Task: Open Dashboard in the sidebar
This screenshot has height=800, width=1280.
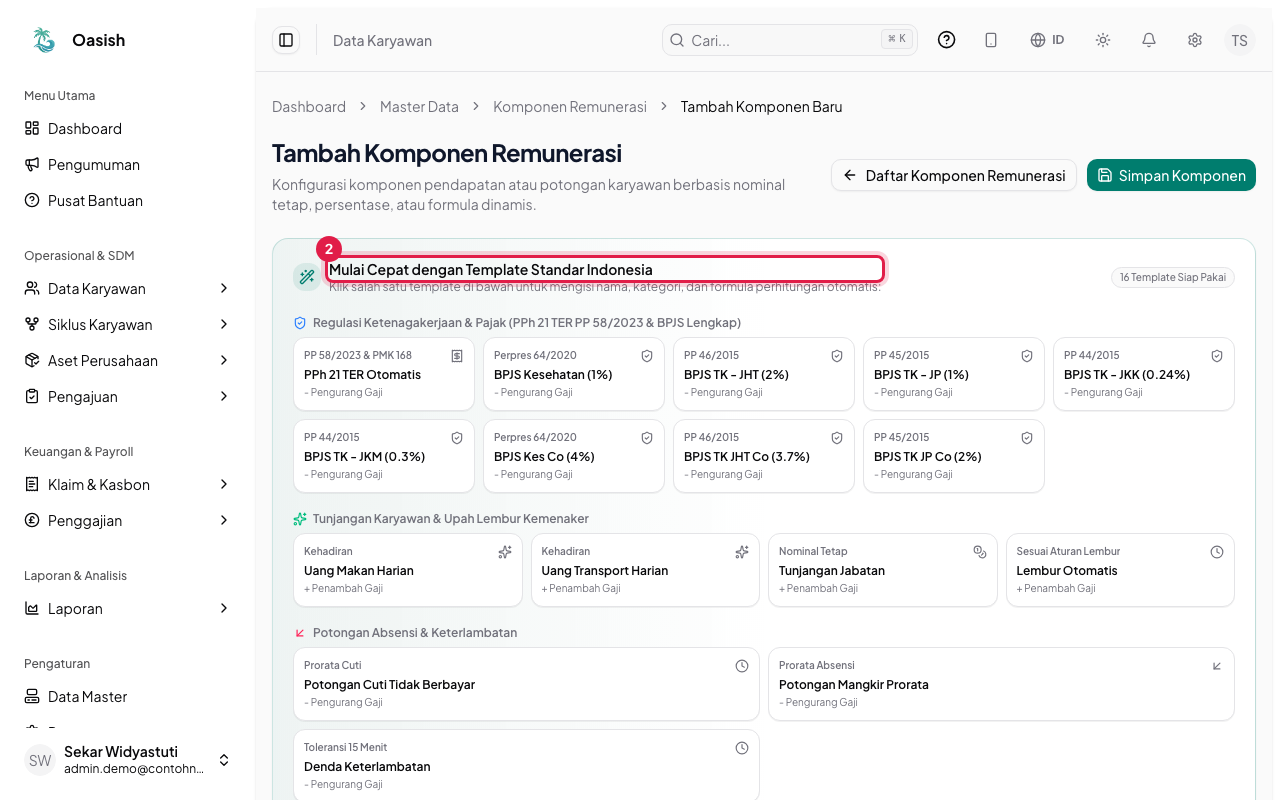Action: tap(128, 129)
